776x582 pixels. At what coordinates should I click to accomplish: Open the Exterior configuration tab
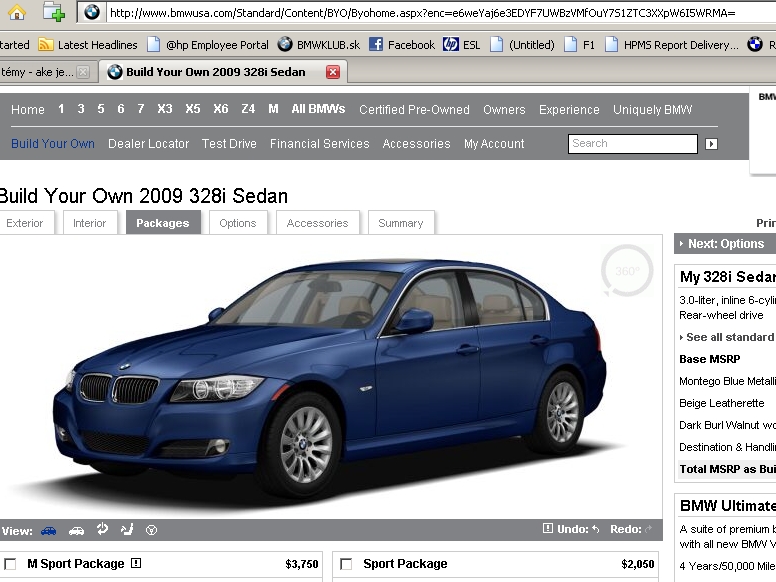[25, 223]
